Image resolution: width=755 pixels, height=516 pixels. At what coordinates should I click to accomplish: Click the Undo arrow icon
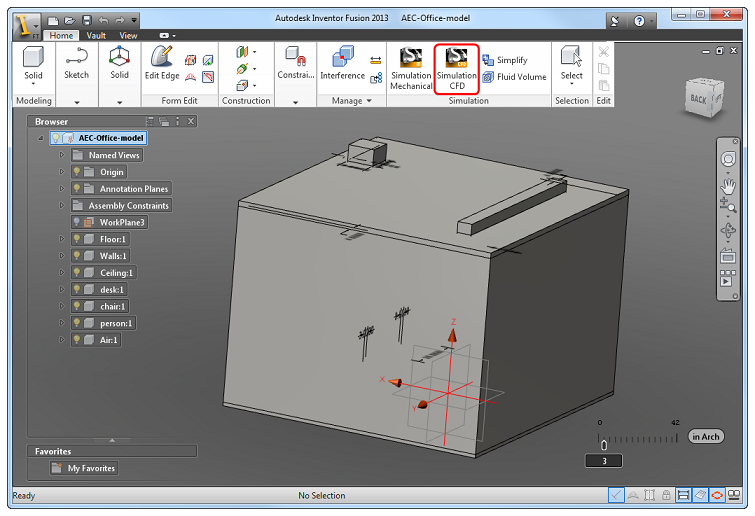tap(104, 20)
